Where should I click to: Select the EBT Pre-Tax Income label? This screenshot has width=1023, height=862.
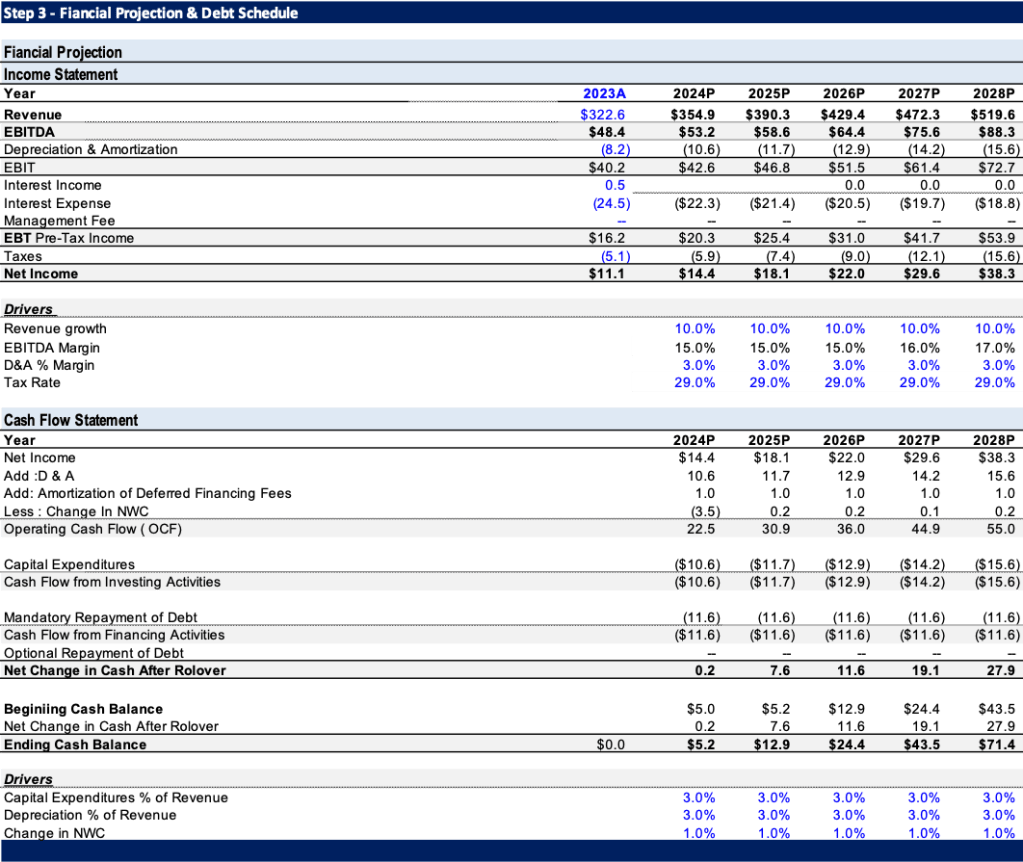coord(69,238)
